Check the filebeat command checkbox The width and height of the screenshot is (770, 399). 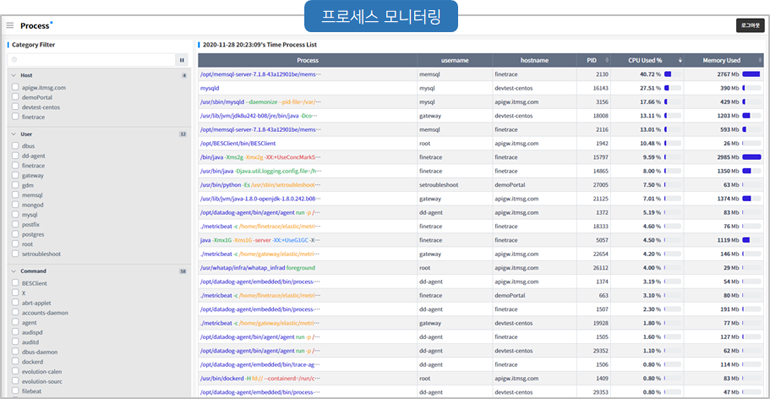click(15, 391)
